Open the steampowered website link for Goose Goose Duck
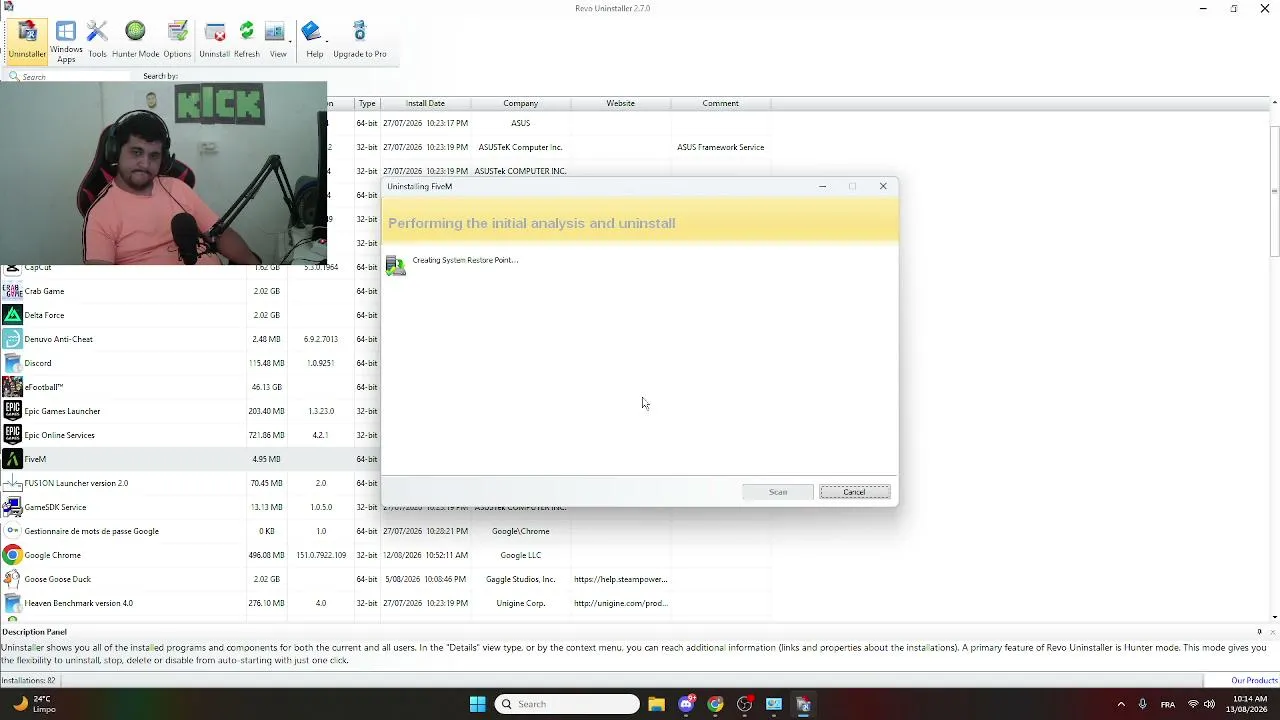The width and height of the screenshot is (1280, 720). click(x=620, y=579)
